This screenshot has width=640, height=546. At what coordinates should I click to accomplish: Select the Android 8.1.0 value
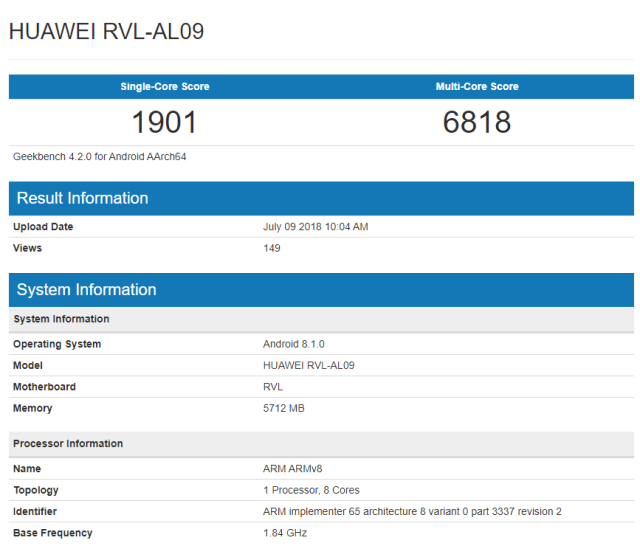coord(294,344)
